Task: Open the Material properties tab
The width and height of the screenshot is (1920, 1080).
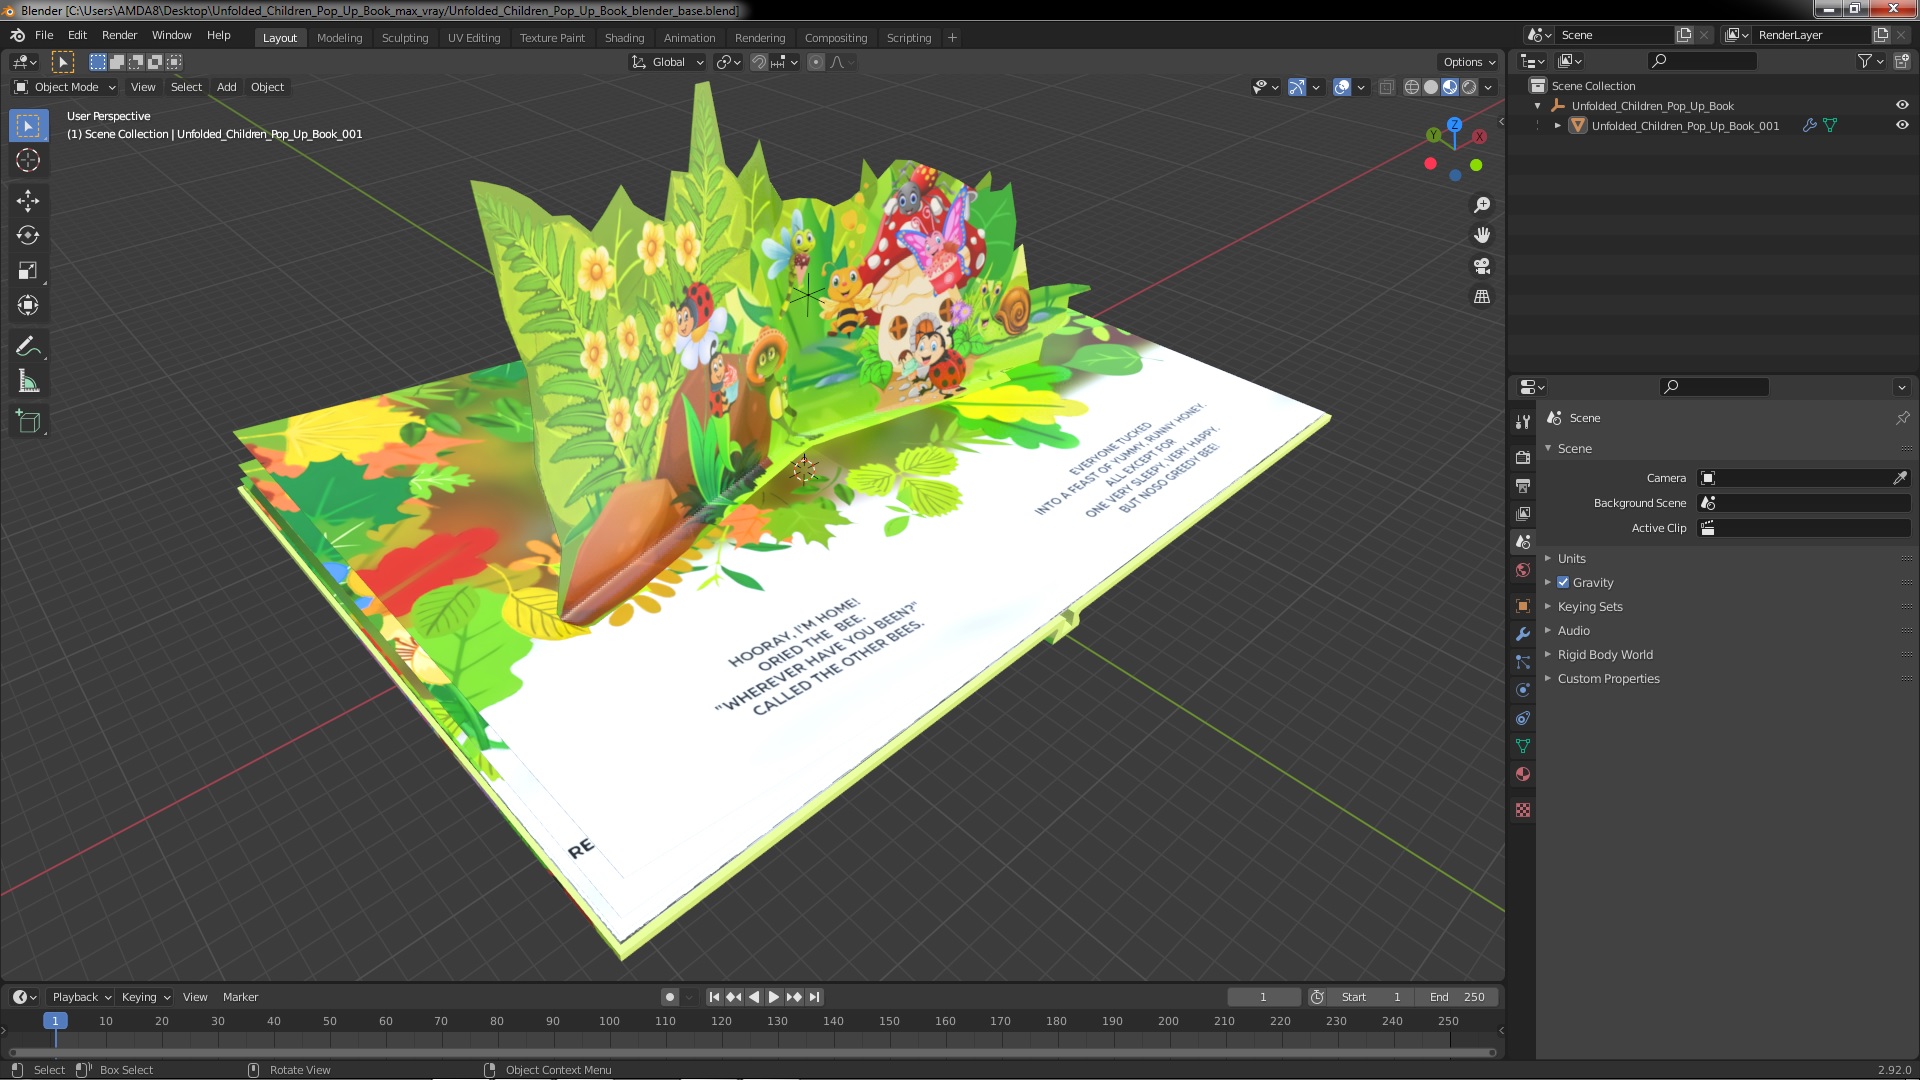Action: 1523,774
